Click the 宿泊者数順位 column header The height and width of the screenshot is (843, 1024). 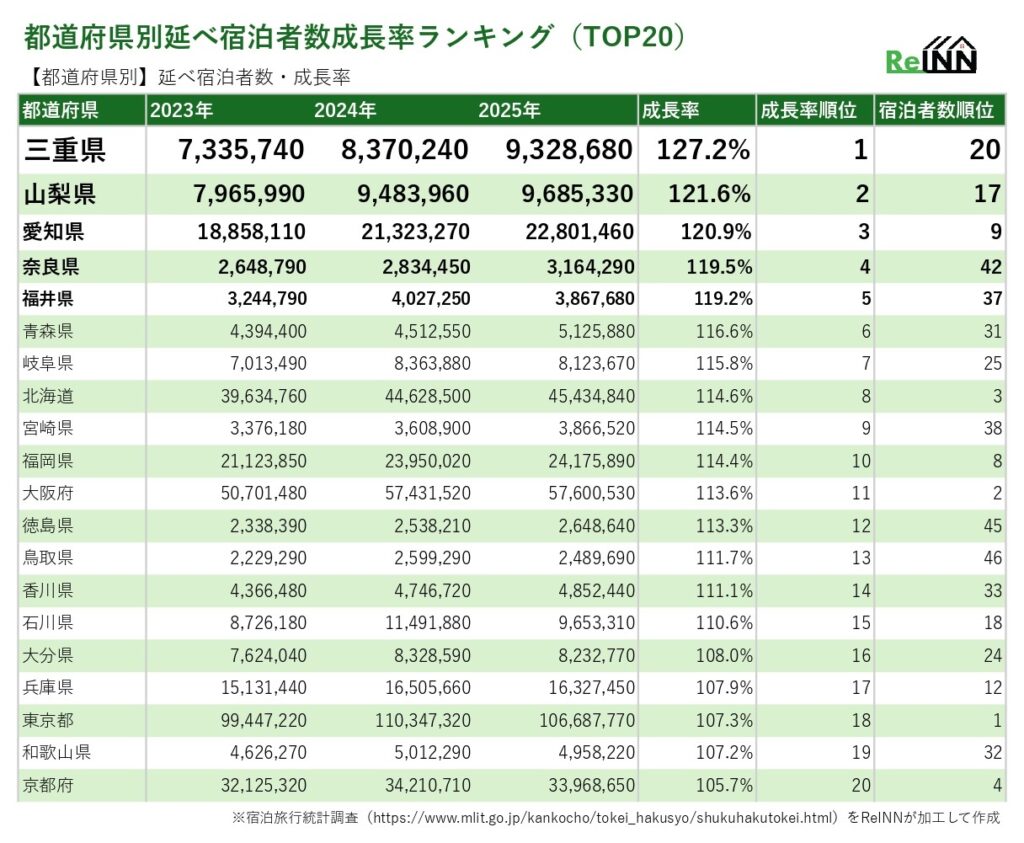tap(935, 110)
